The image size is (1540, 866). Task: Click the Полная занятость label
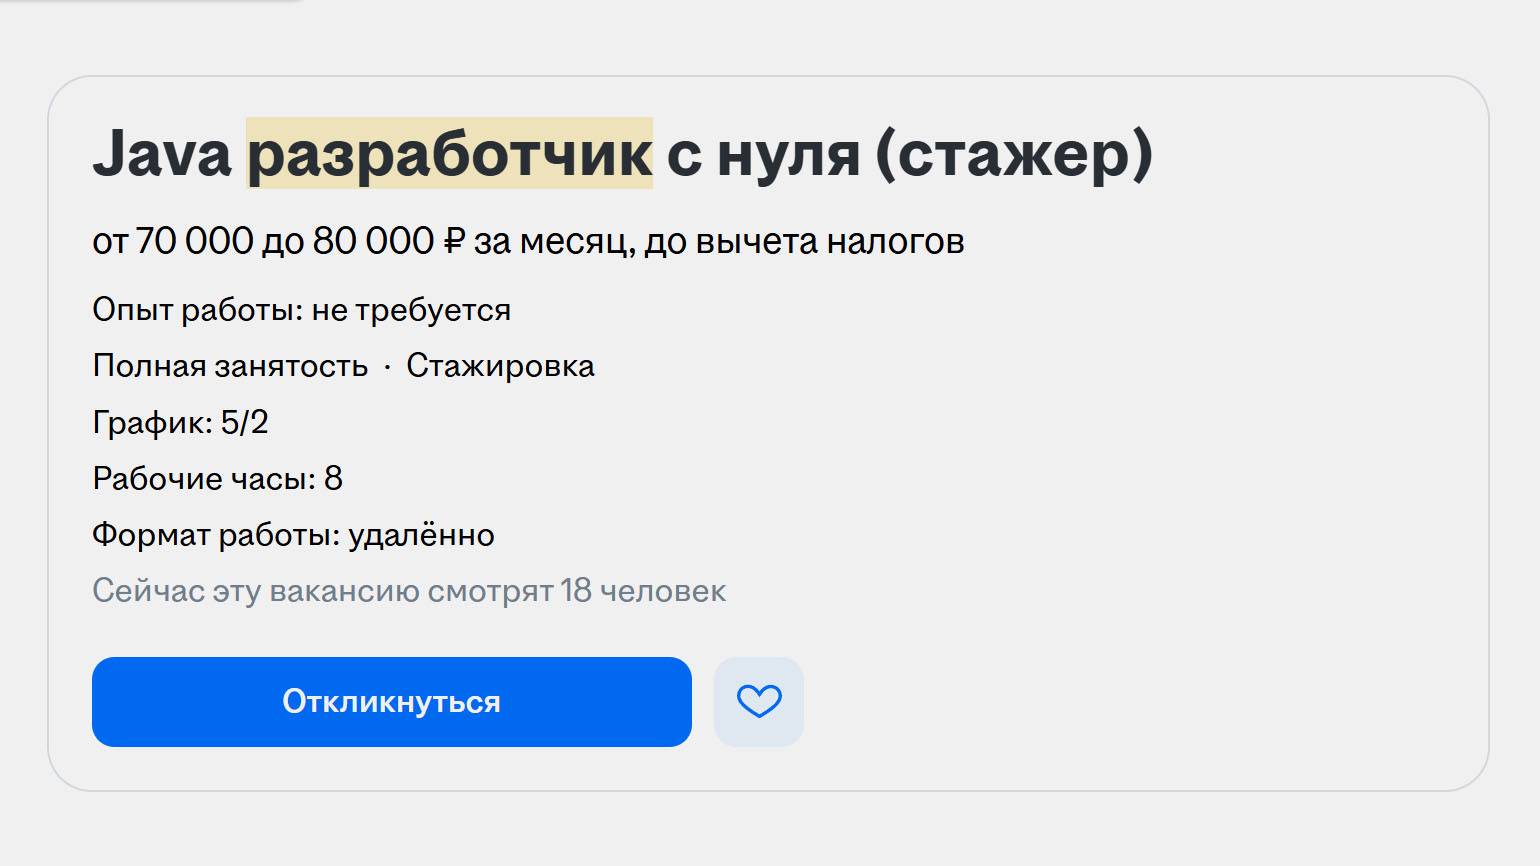point(230,366)
